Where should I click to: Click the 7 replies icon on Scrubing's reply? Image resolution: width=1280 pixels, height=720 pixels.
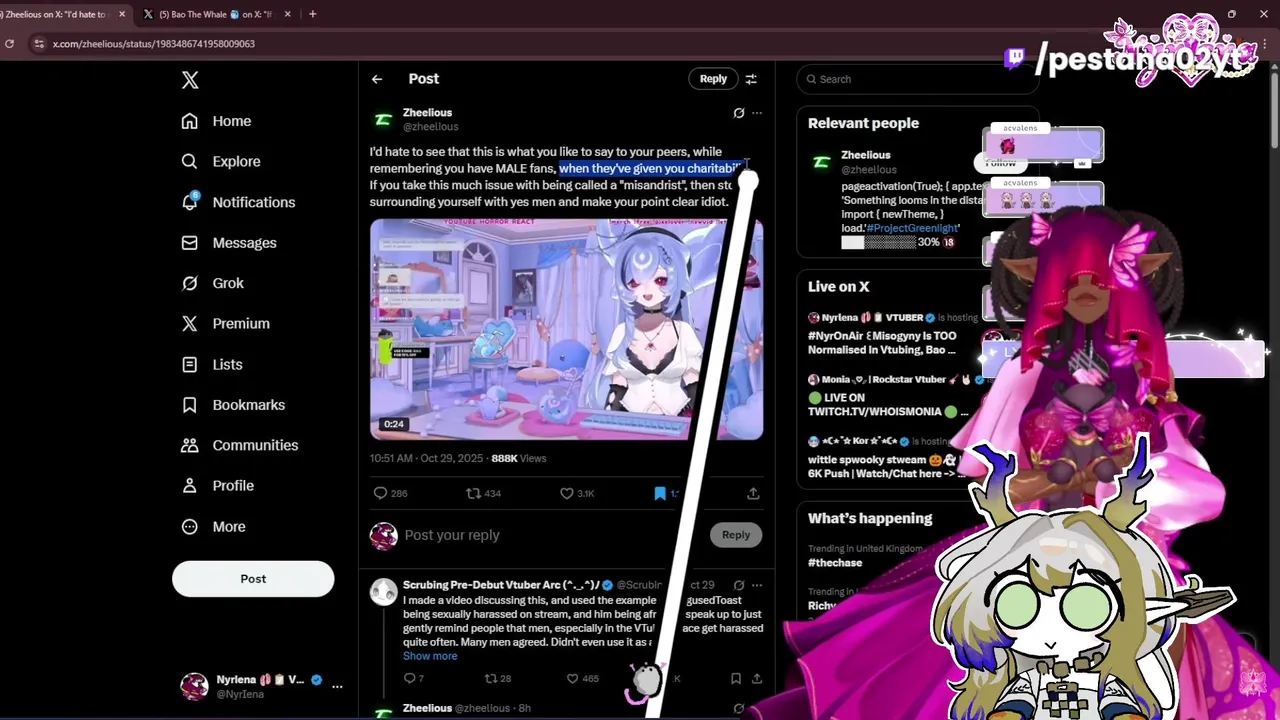409,679
